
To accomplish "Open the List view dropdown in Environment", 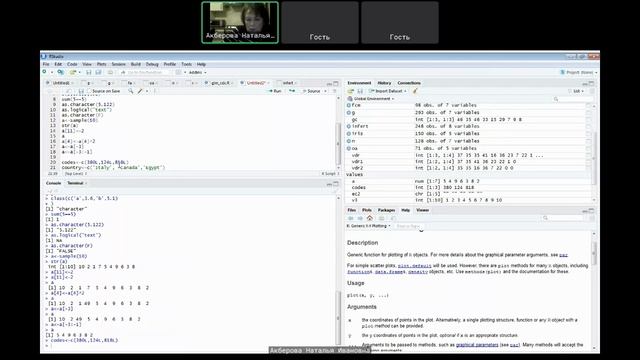I will (x=576, y=91).
